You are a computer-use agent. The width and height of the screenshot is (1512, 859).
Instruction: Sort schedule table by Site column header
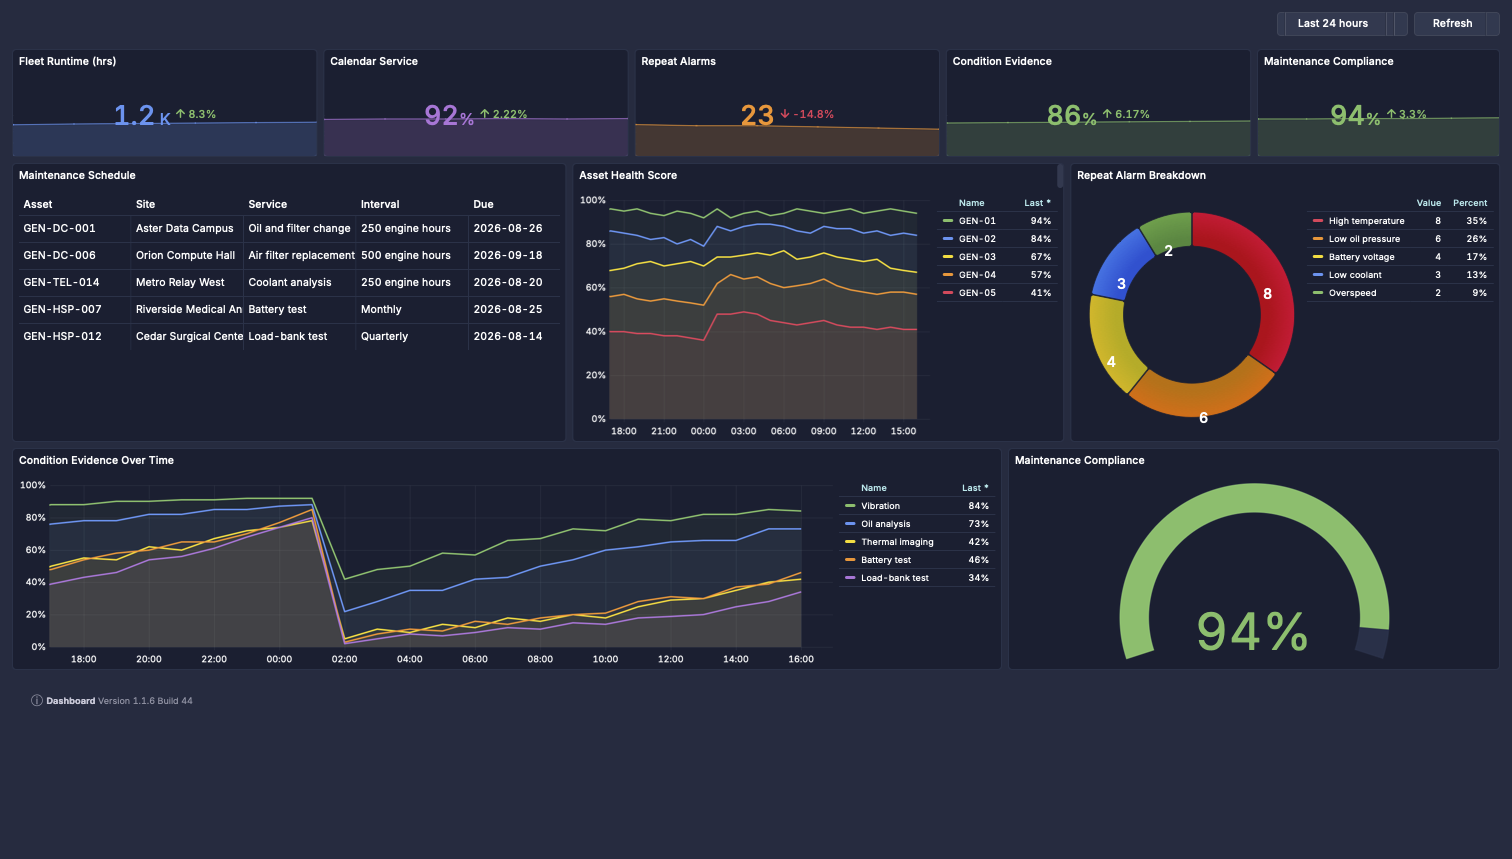pos(145,204)
